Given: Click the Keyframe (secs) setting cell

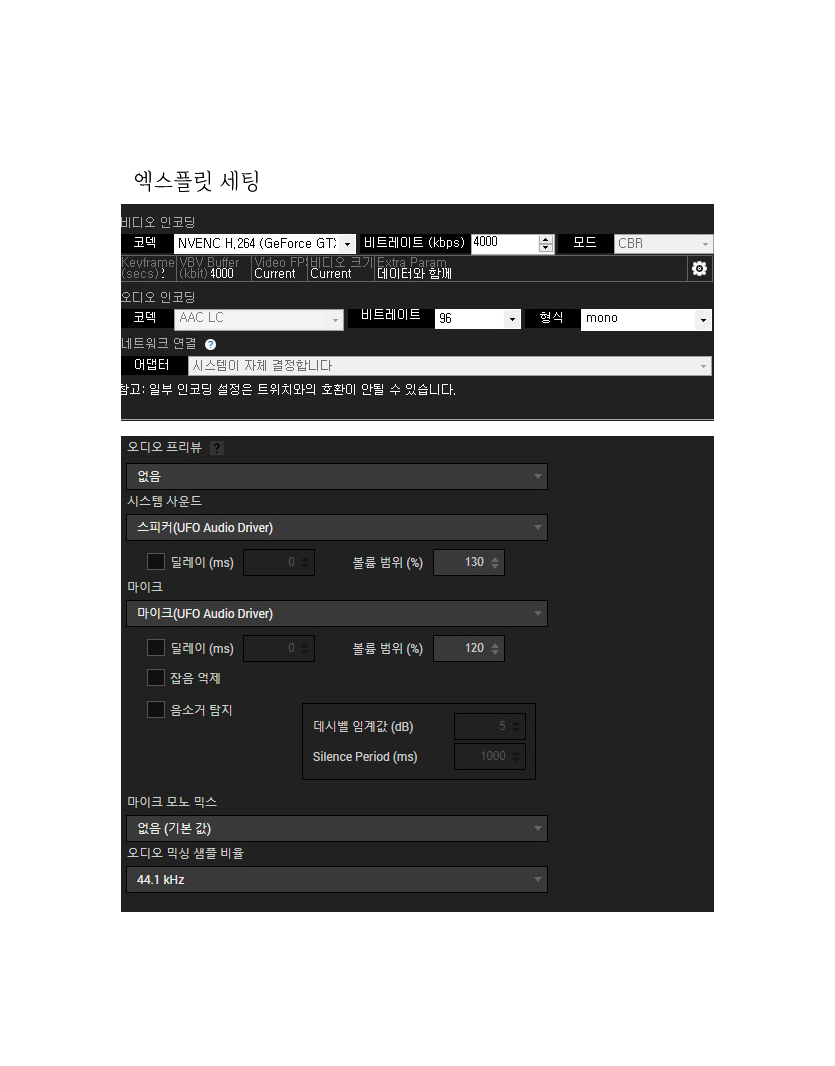Looking at the screenshot, I should [x=148, y=268].
